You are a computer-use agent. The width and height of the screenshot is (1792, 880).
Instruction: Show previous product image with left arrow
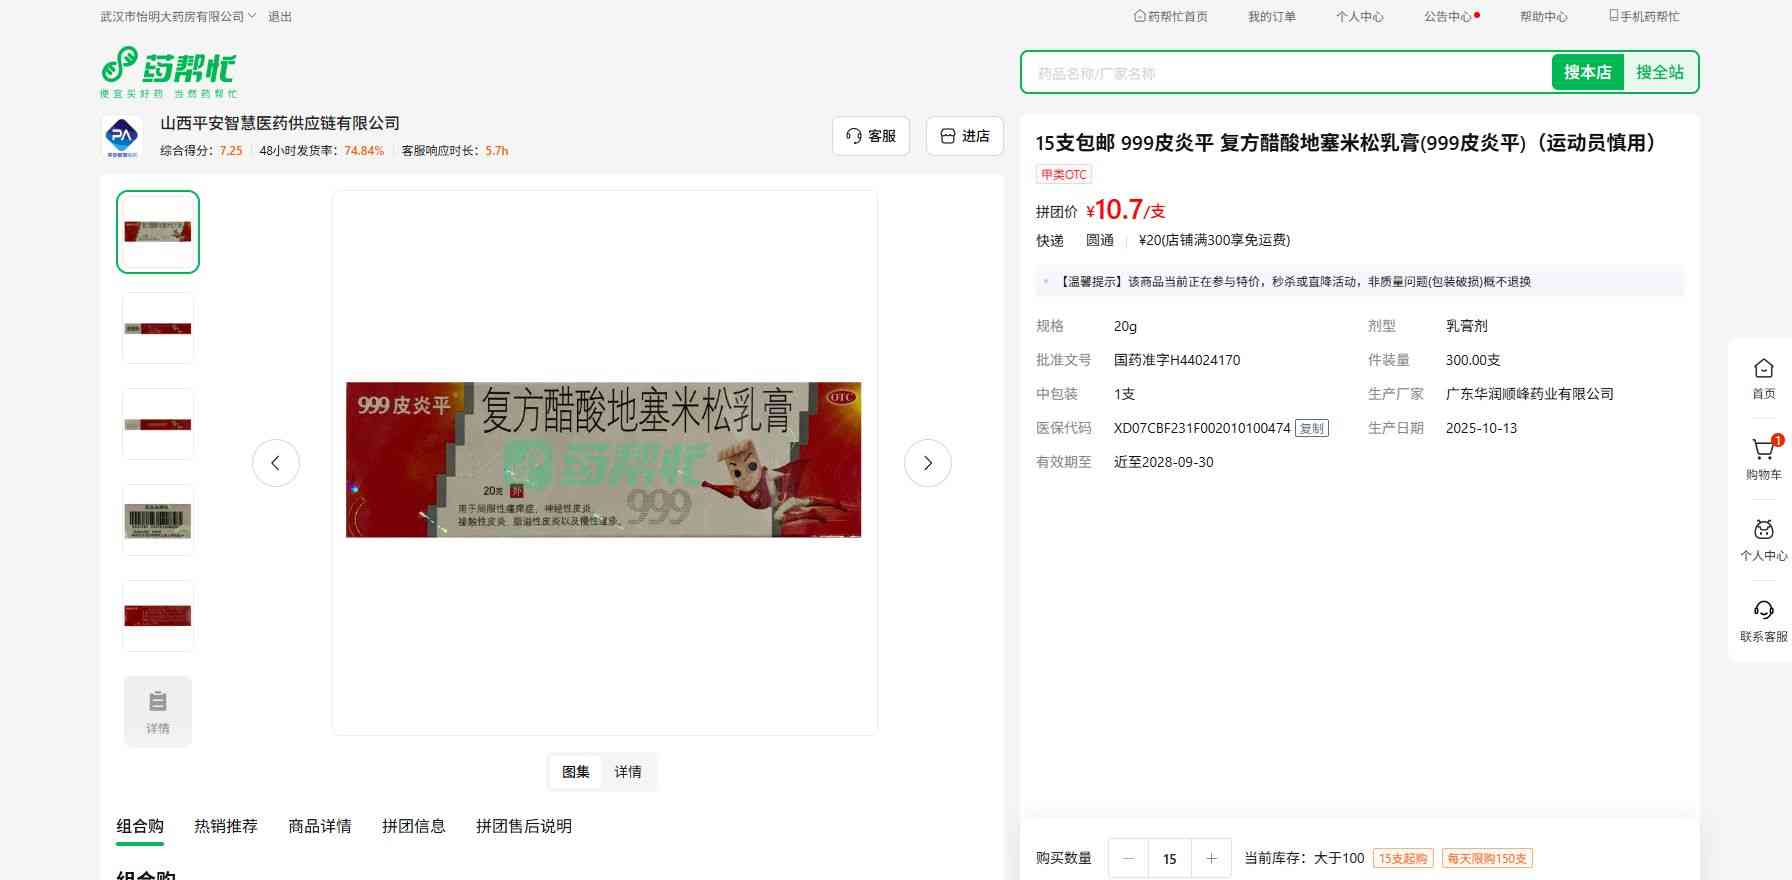[276, 463]
